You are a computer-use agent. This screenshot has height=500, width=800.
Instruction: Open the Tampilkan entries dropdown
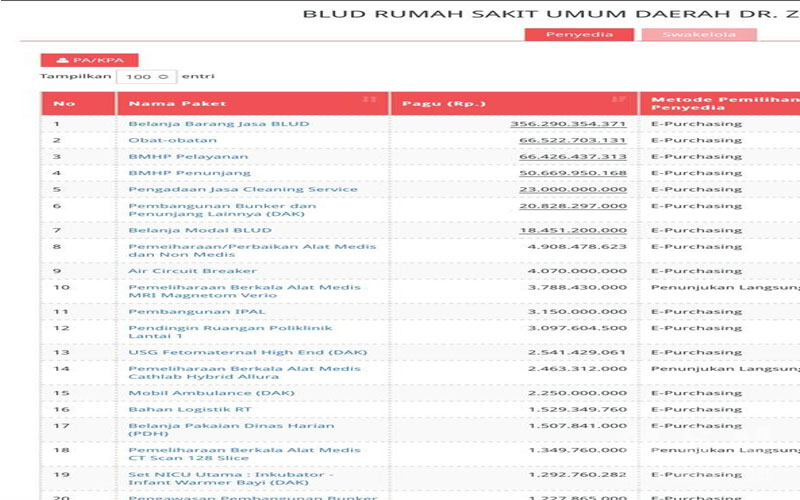point(146,77)
